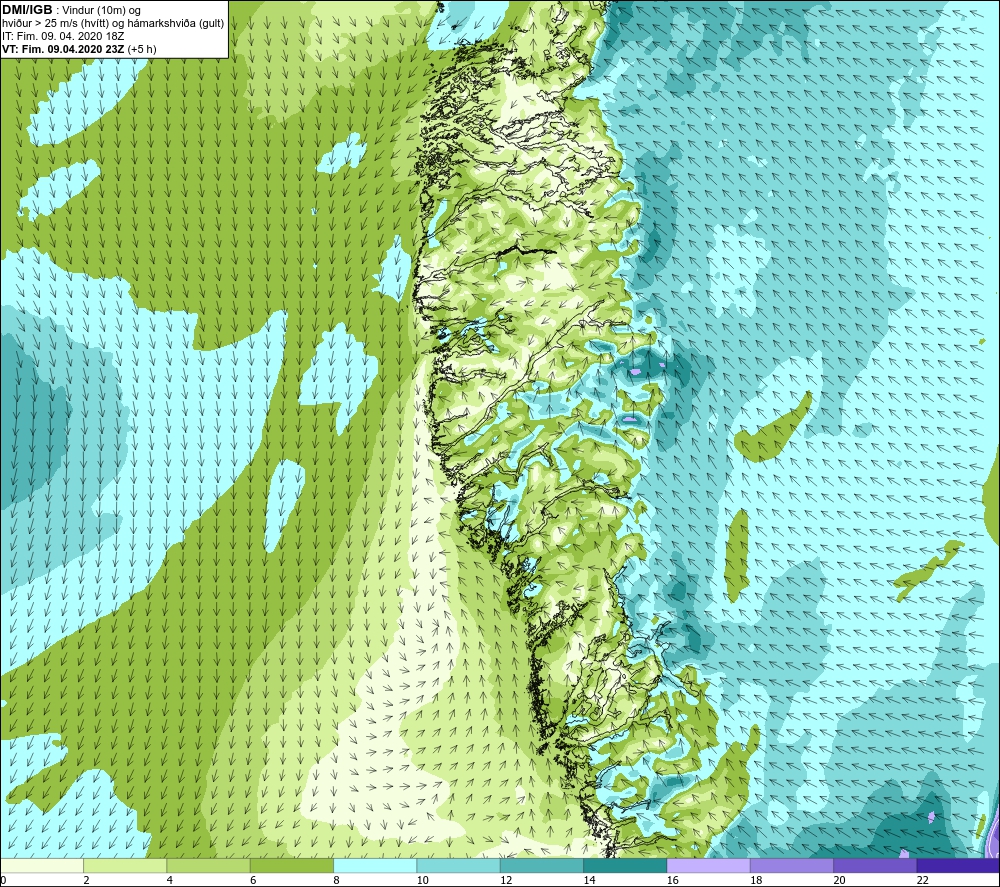Click the dark teal 14–16 color swatch
The height and width of the screenshot is (887, 1000).
tap(625, 865)
